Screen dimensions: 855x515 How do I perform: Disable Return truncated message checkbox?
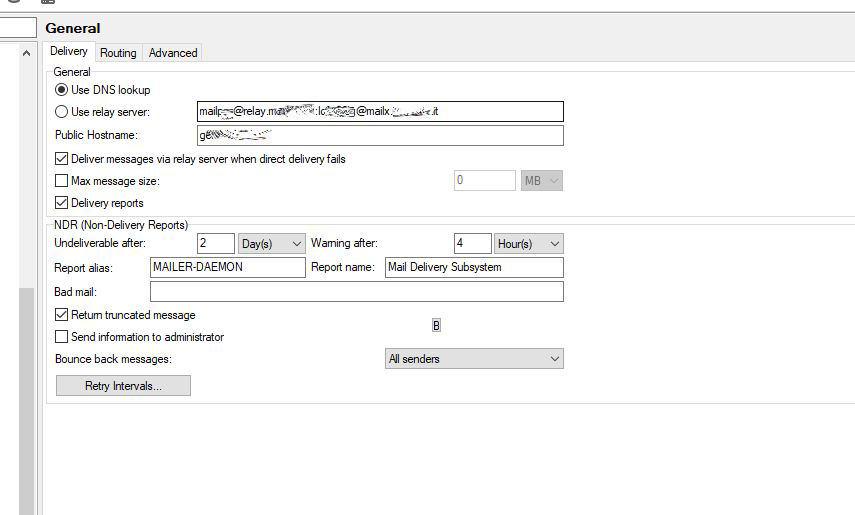click(x=62, y=315)
